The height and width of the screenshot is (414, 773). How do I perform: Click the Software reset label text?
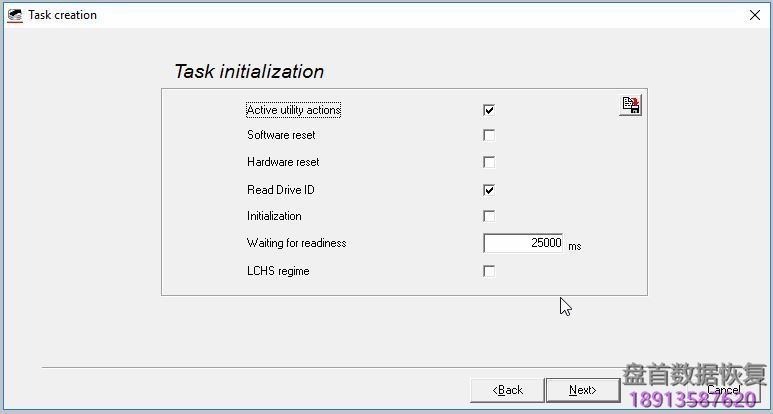281,135
